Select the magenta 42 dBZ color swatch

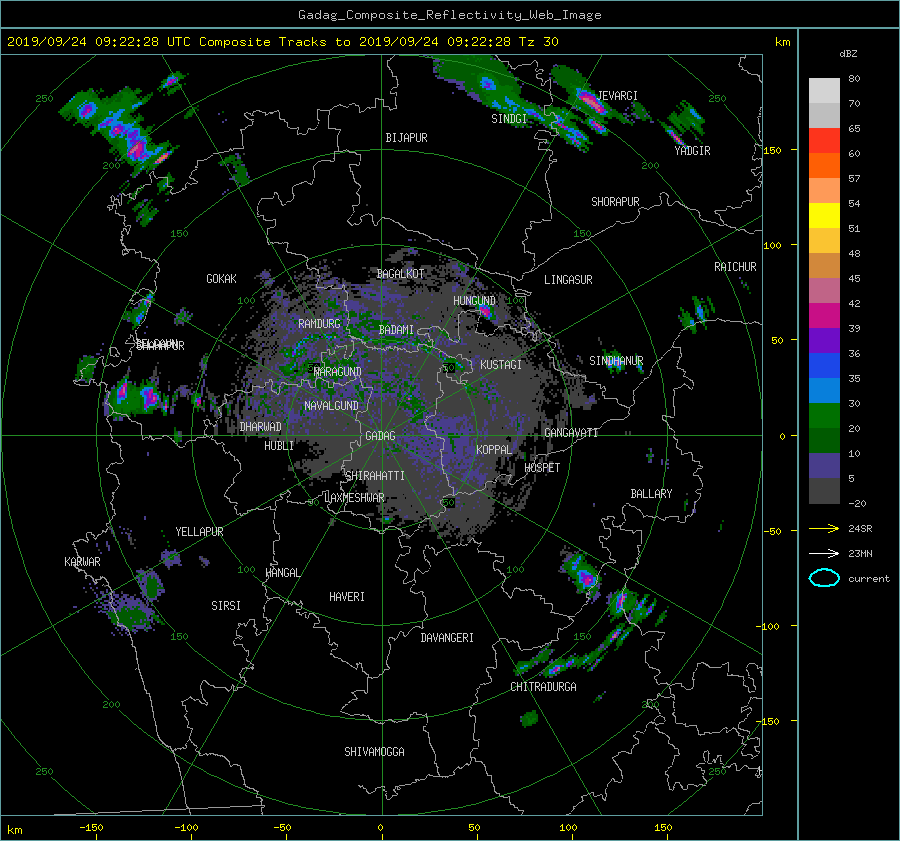click(x=824, y=315)
